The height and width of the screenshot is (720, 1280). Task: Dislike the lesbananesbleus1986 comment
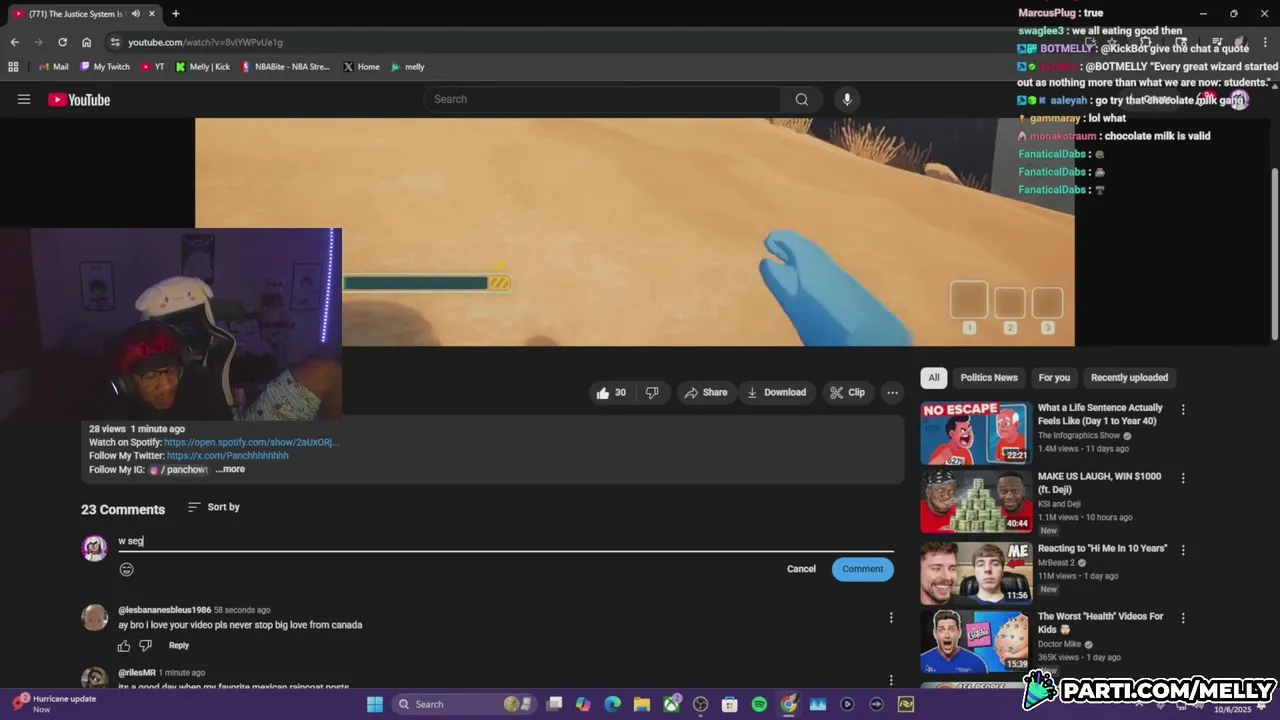coord(146,646)
